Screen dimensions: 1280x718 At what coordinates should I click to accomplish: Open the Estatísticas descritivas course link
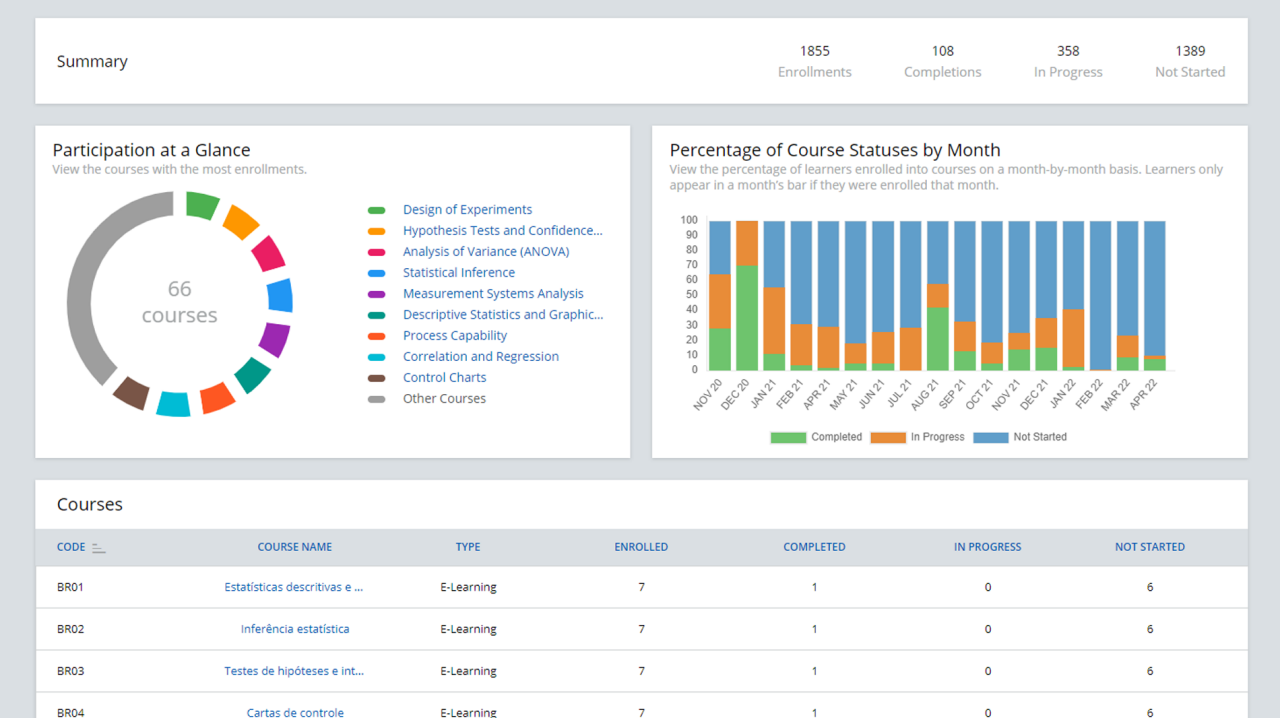pos(294,587)
